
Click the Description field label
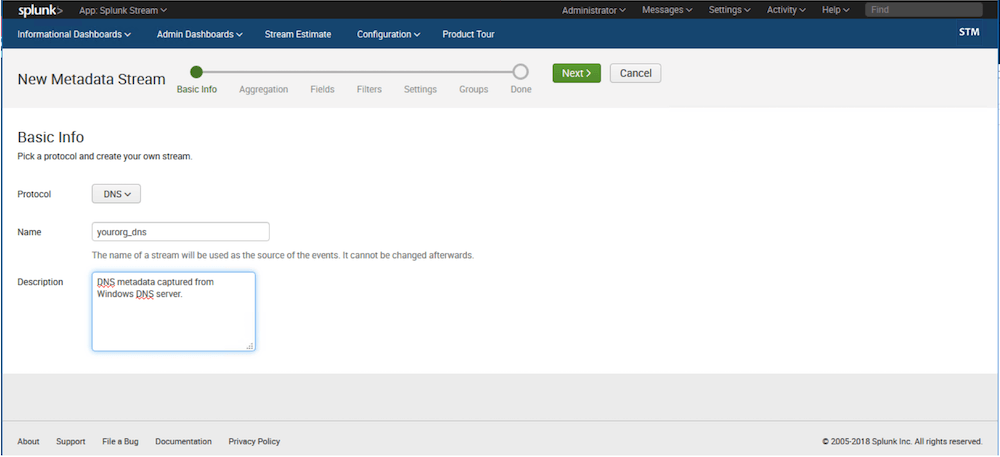coord(40,282)
